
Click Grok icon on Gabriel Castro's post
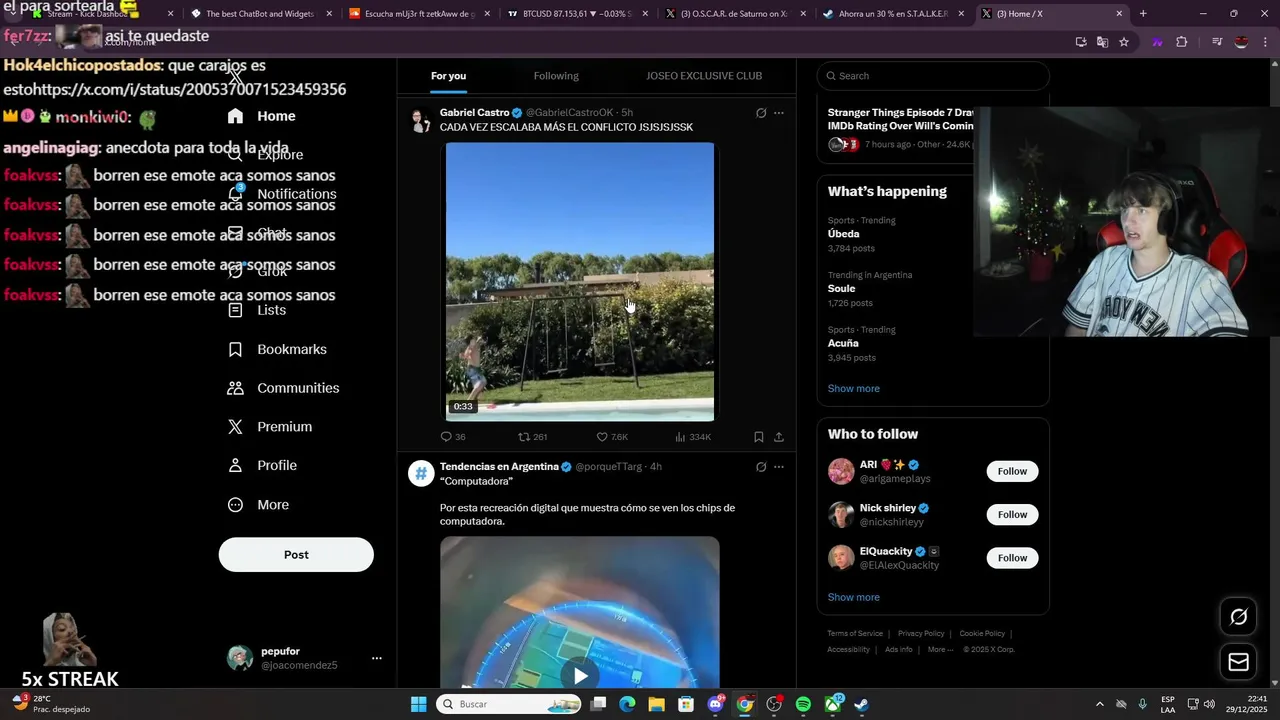point(761,113)
